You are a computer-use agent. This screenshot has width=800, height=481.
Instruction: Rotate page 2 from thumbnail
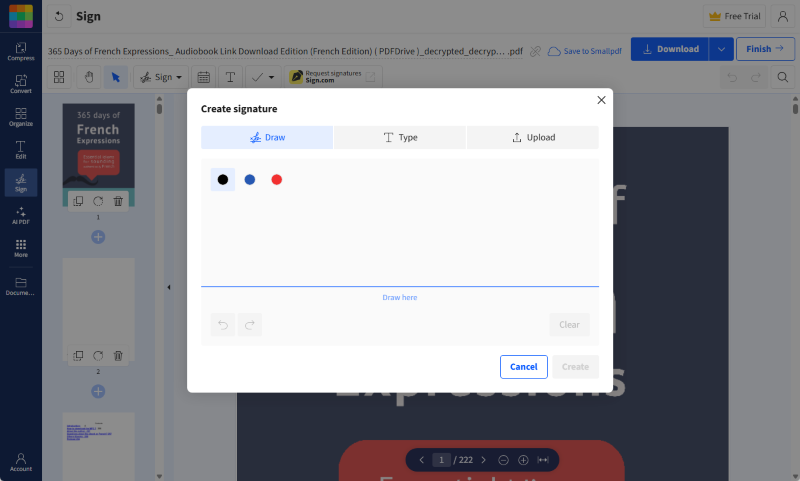click(x=98, y=356)
